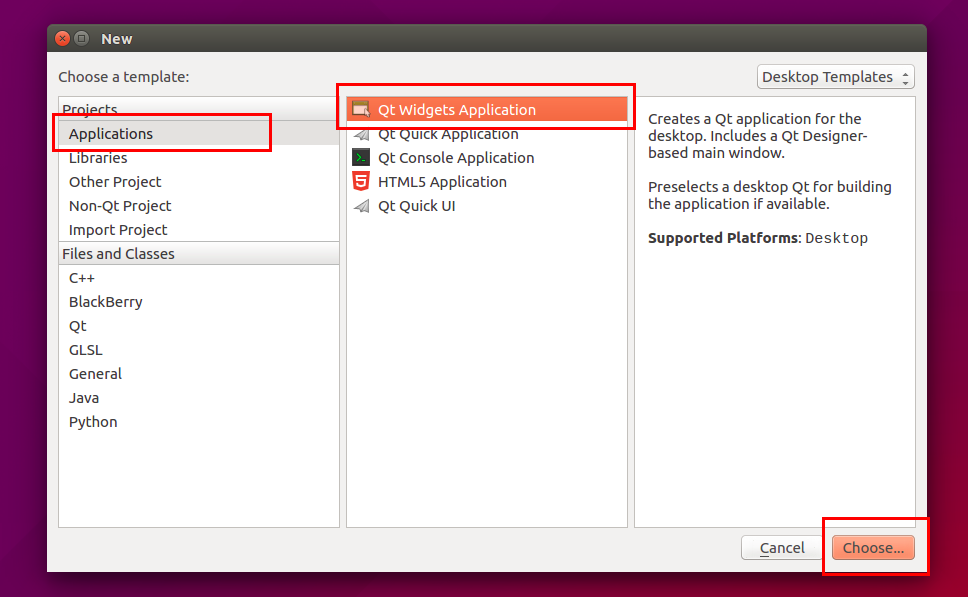Select the GLSL file category

(85, 350)
